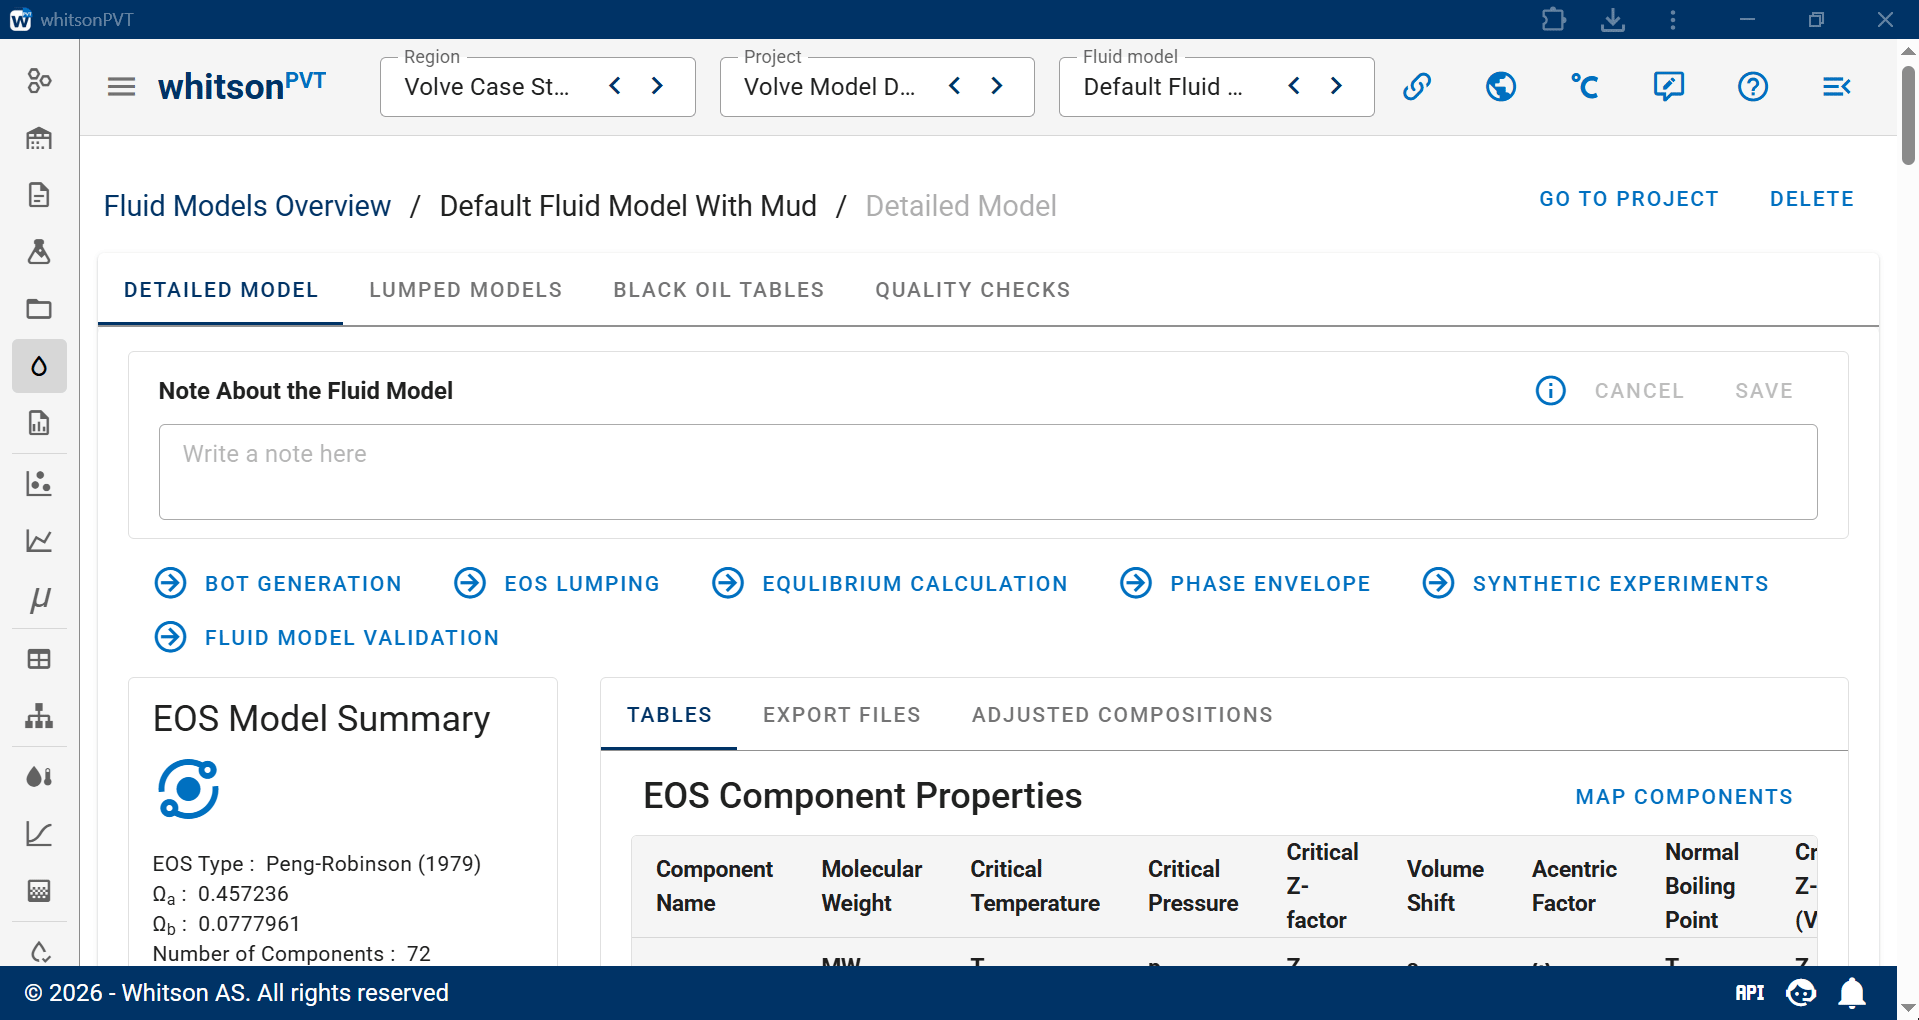Click sidebar folder icon

click(39, 309)
